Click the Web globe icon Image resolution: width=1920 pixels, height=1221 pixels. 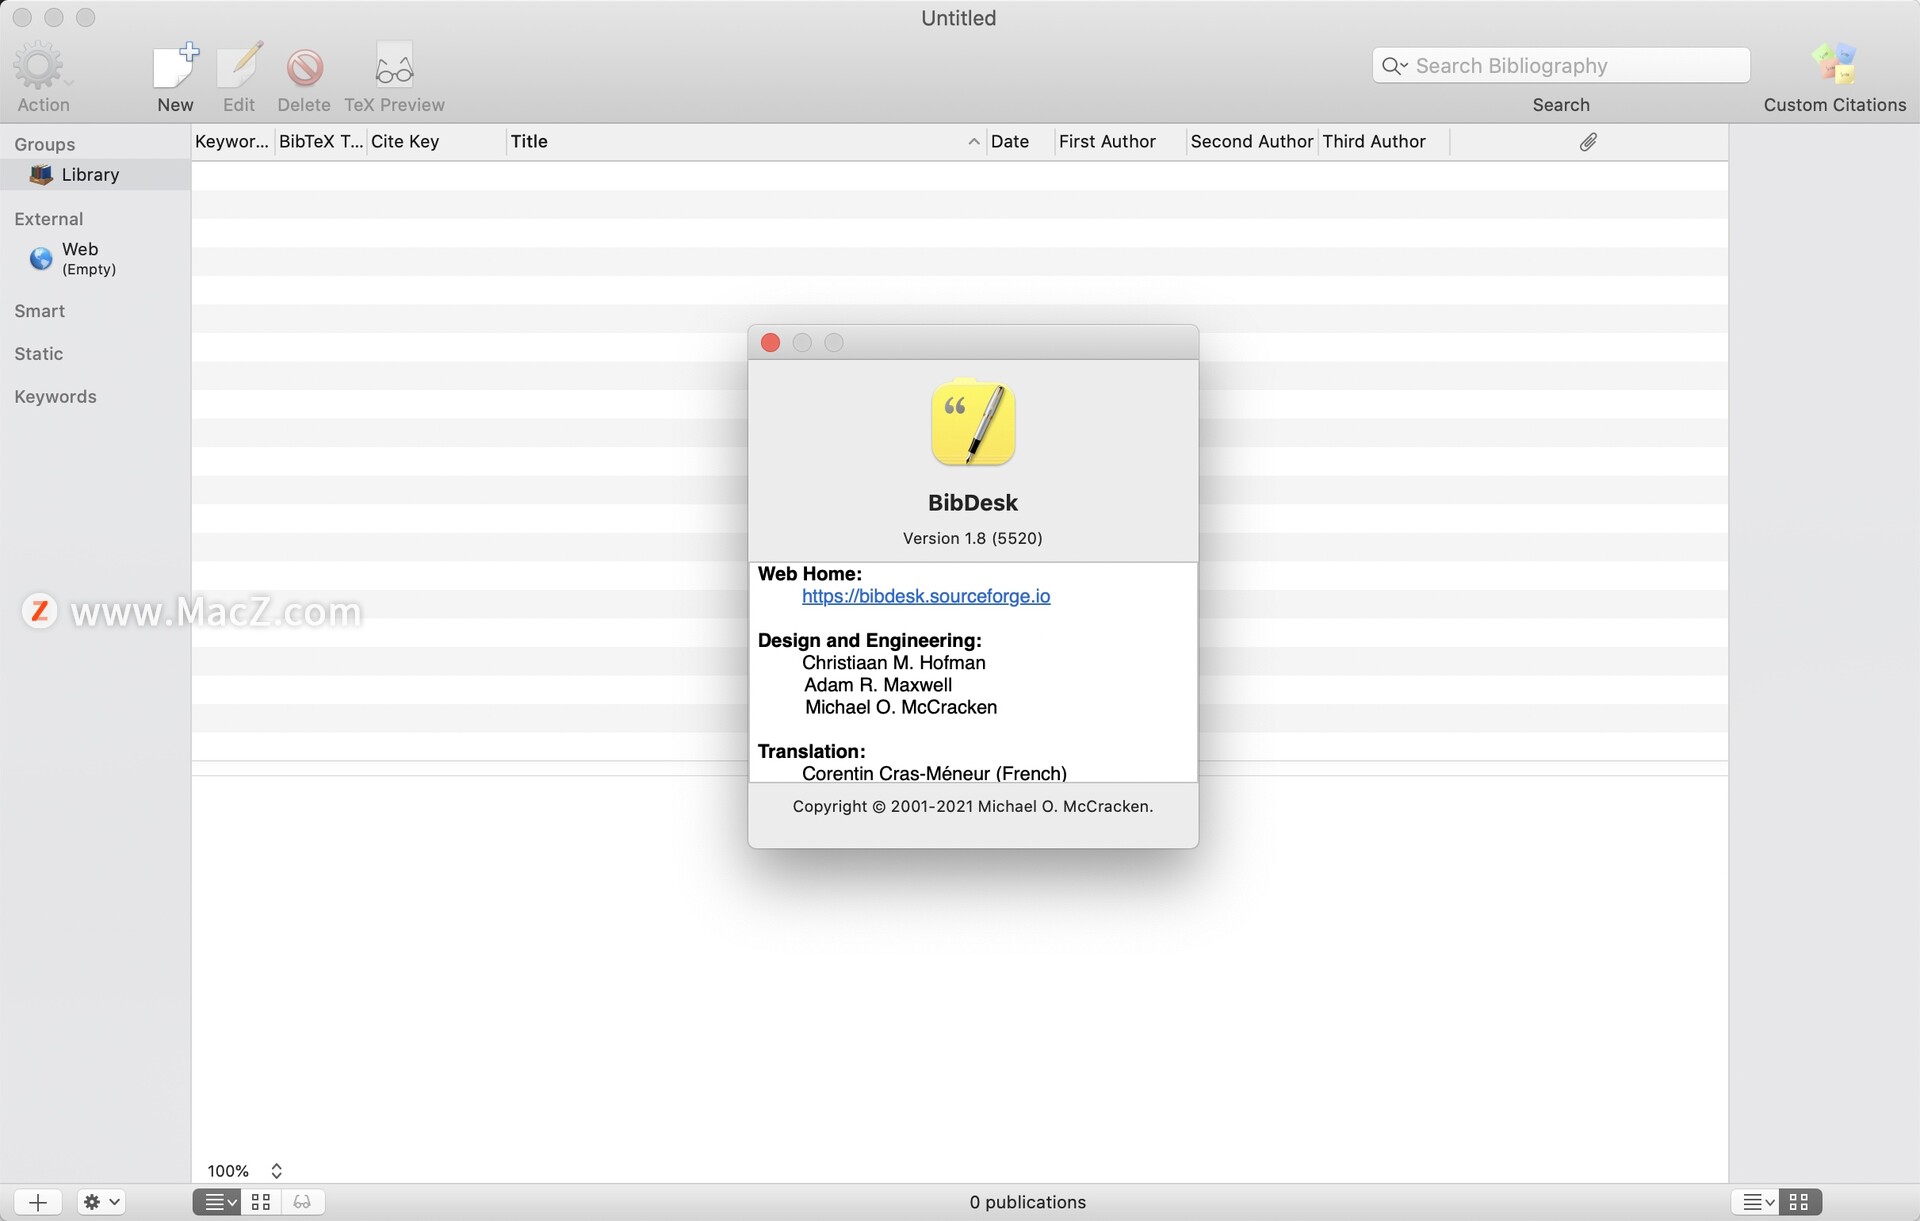pos(41,258)
